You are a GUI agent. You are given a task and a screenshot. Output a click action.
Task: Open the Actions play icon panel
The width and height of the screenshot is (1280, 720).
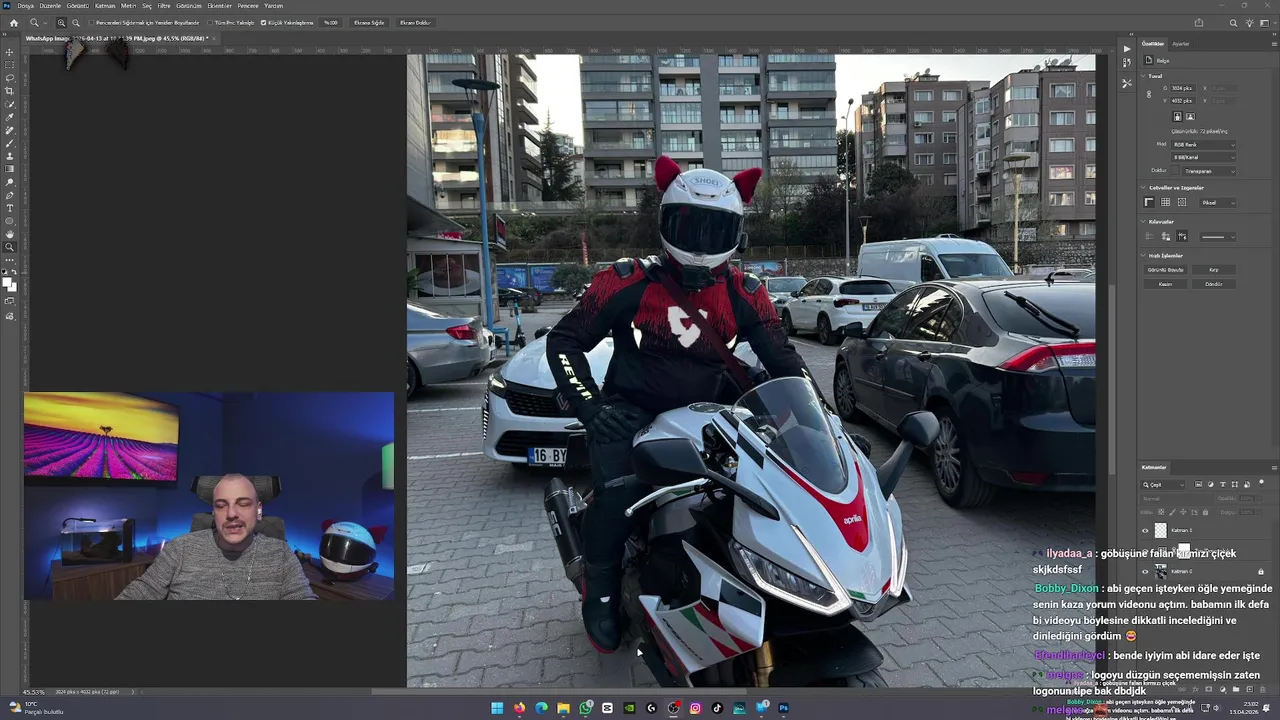pyautogui.click(x=1127, y=48)
